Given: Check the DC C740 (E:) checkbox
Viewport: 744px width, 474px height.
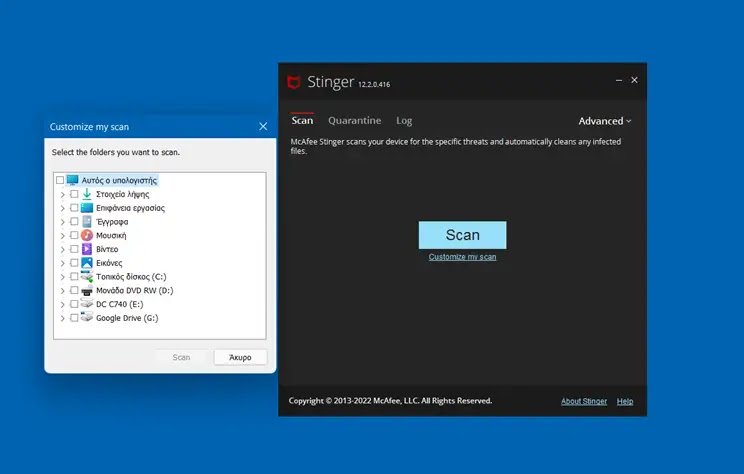Looking at the screenshot, I should coord(74,304).
